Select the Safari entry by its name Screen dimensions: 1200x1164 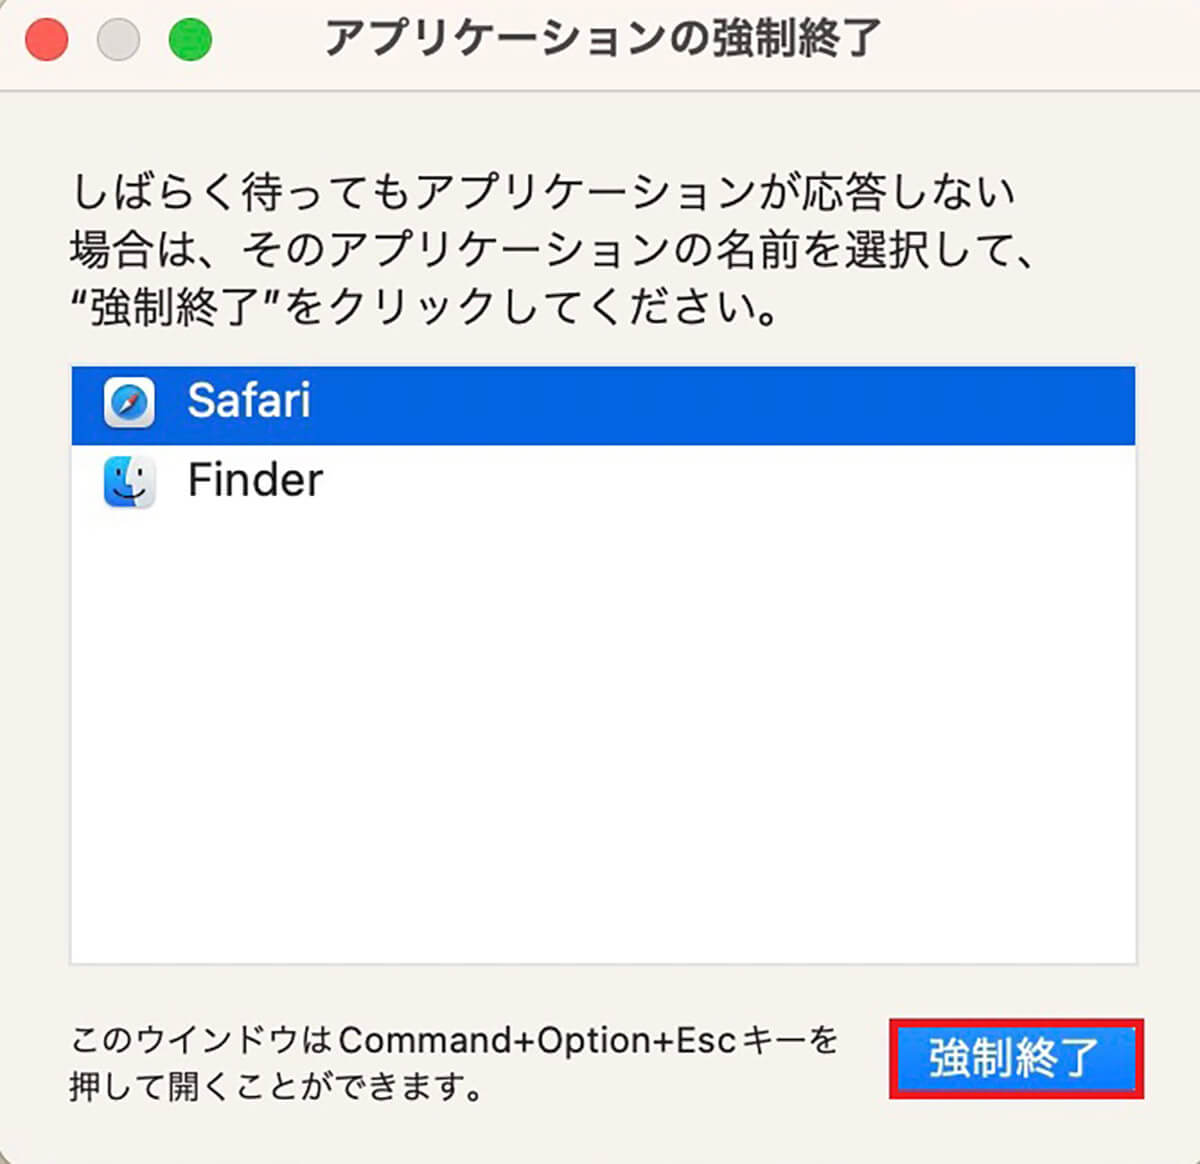tap(249, 401)
